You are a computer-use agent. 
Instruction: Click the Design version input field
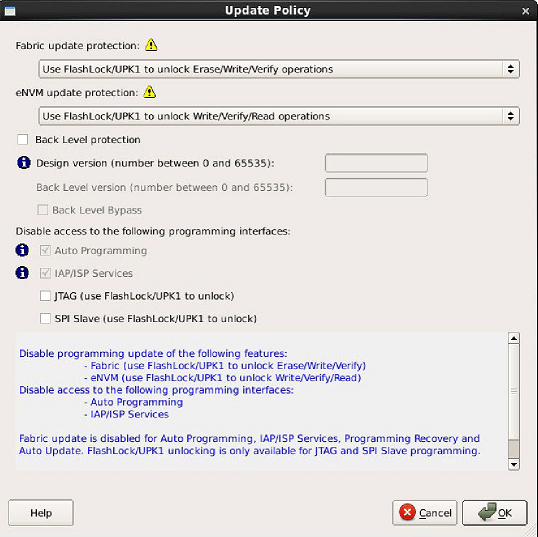pos(376,163)
